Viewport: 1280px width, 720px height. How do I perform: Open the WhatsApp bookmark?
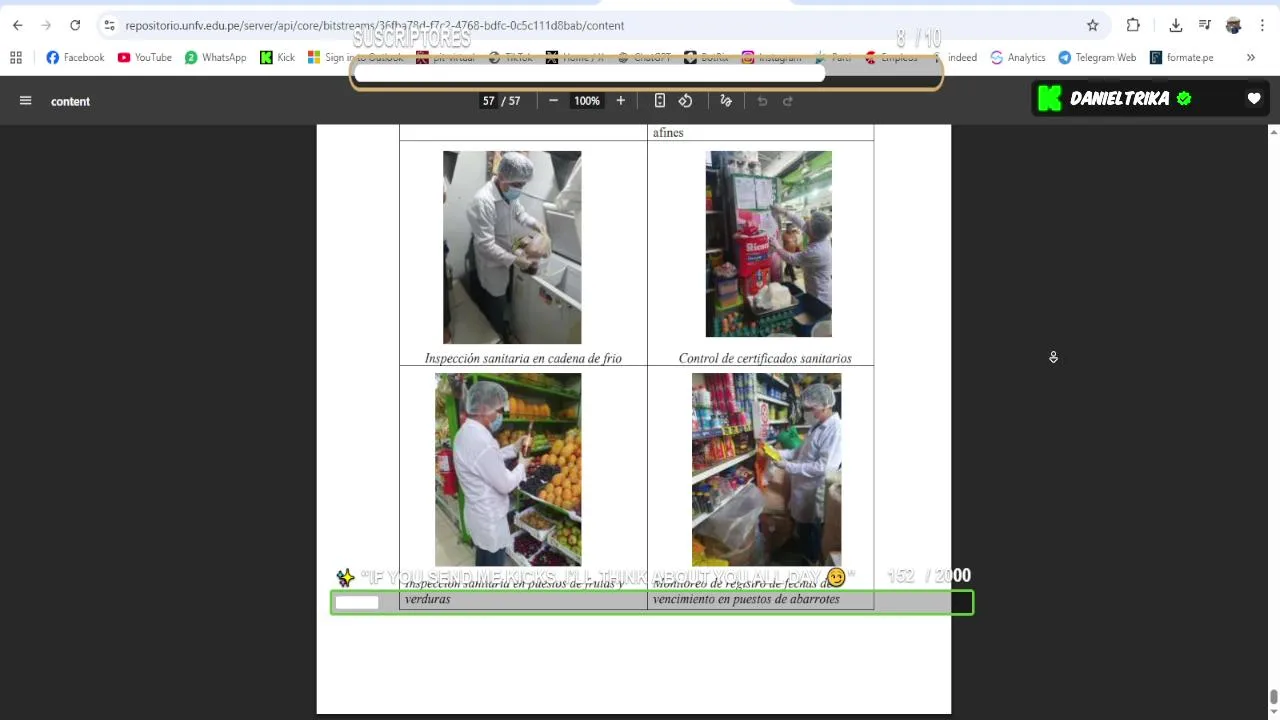coord(215,57)
